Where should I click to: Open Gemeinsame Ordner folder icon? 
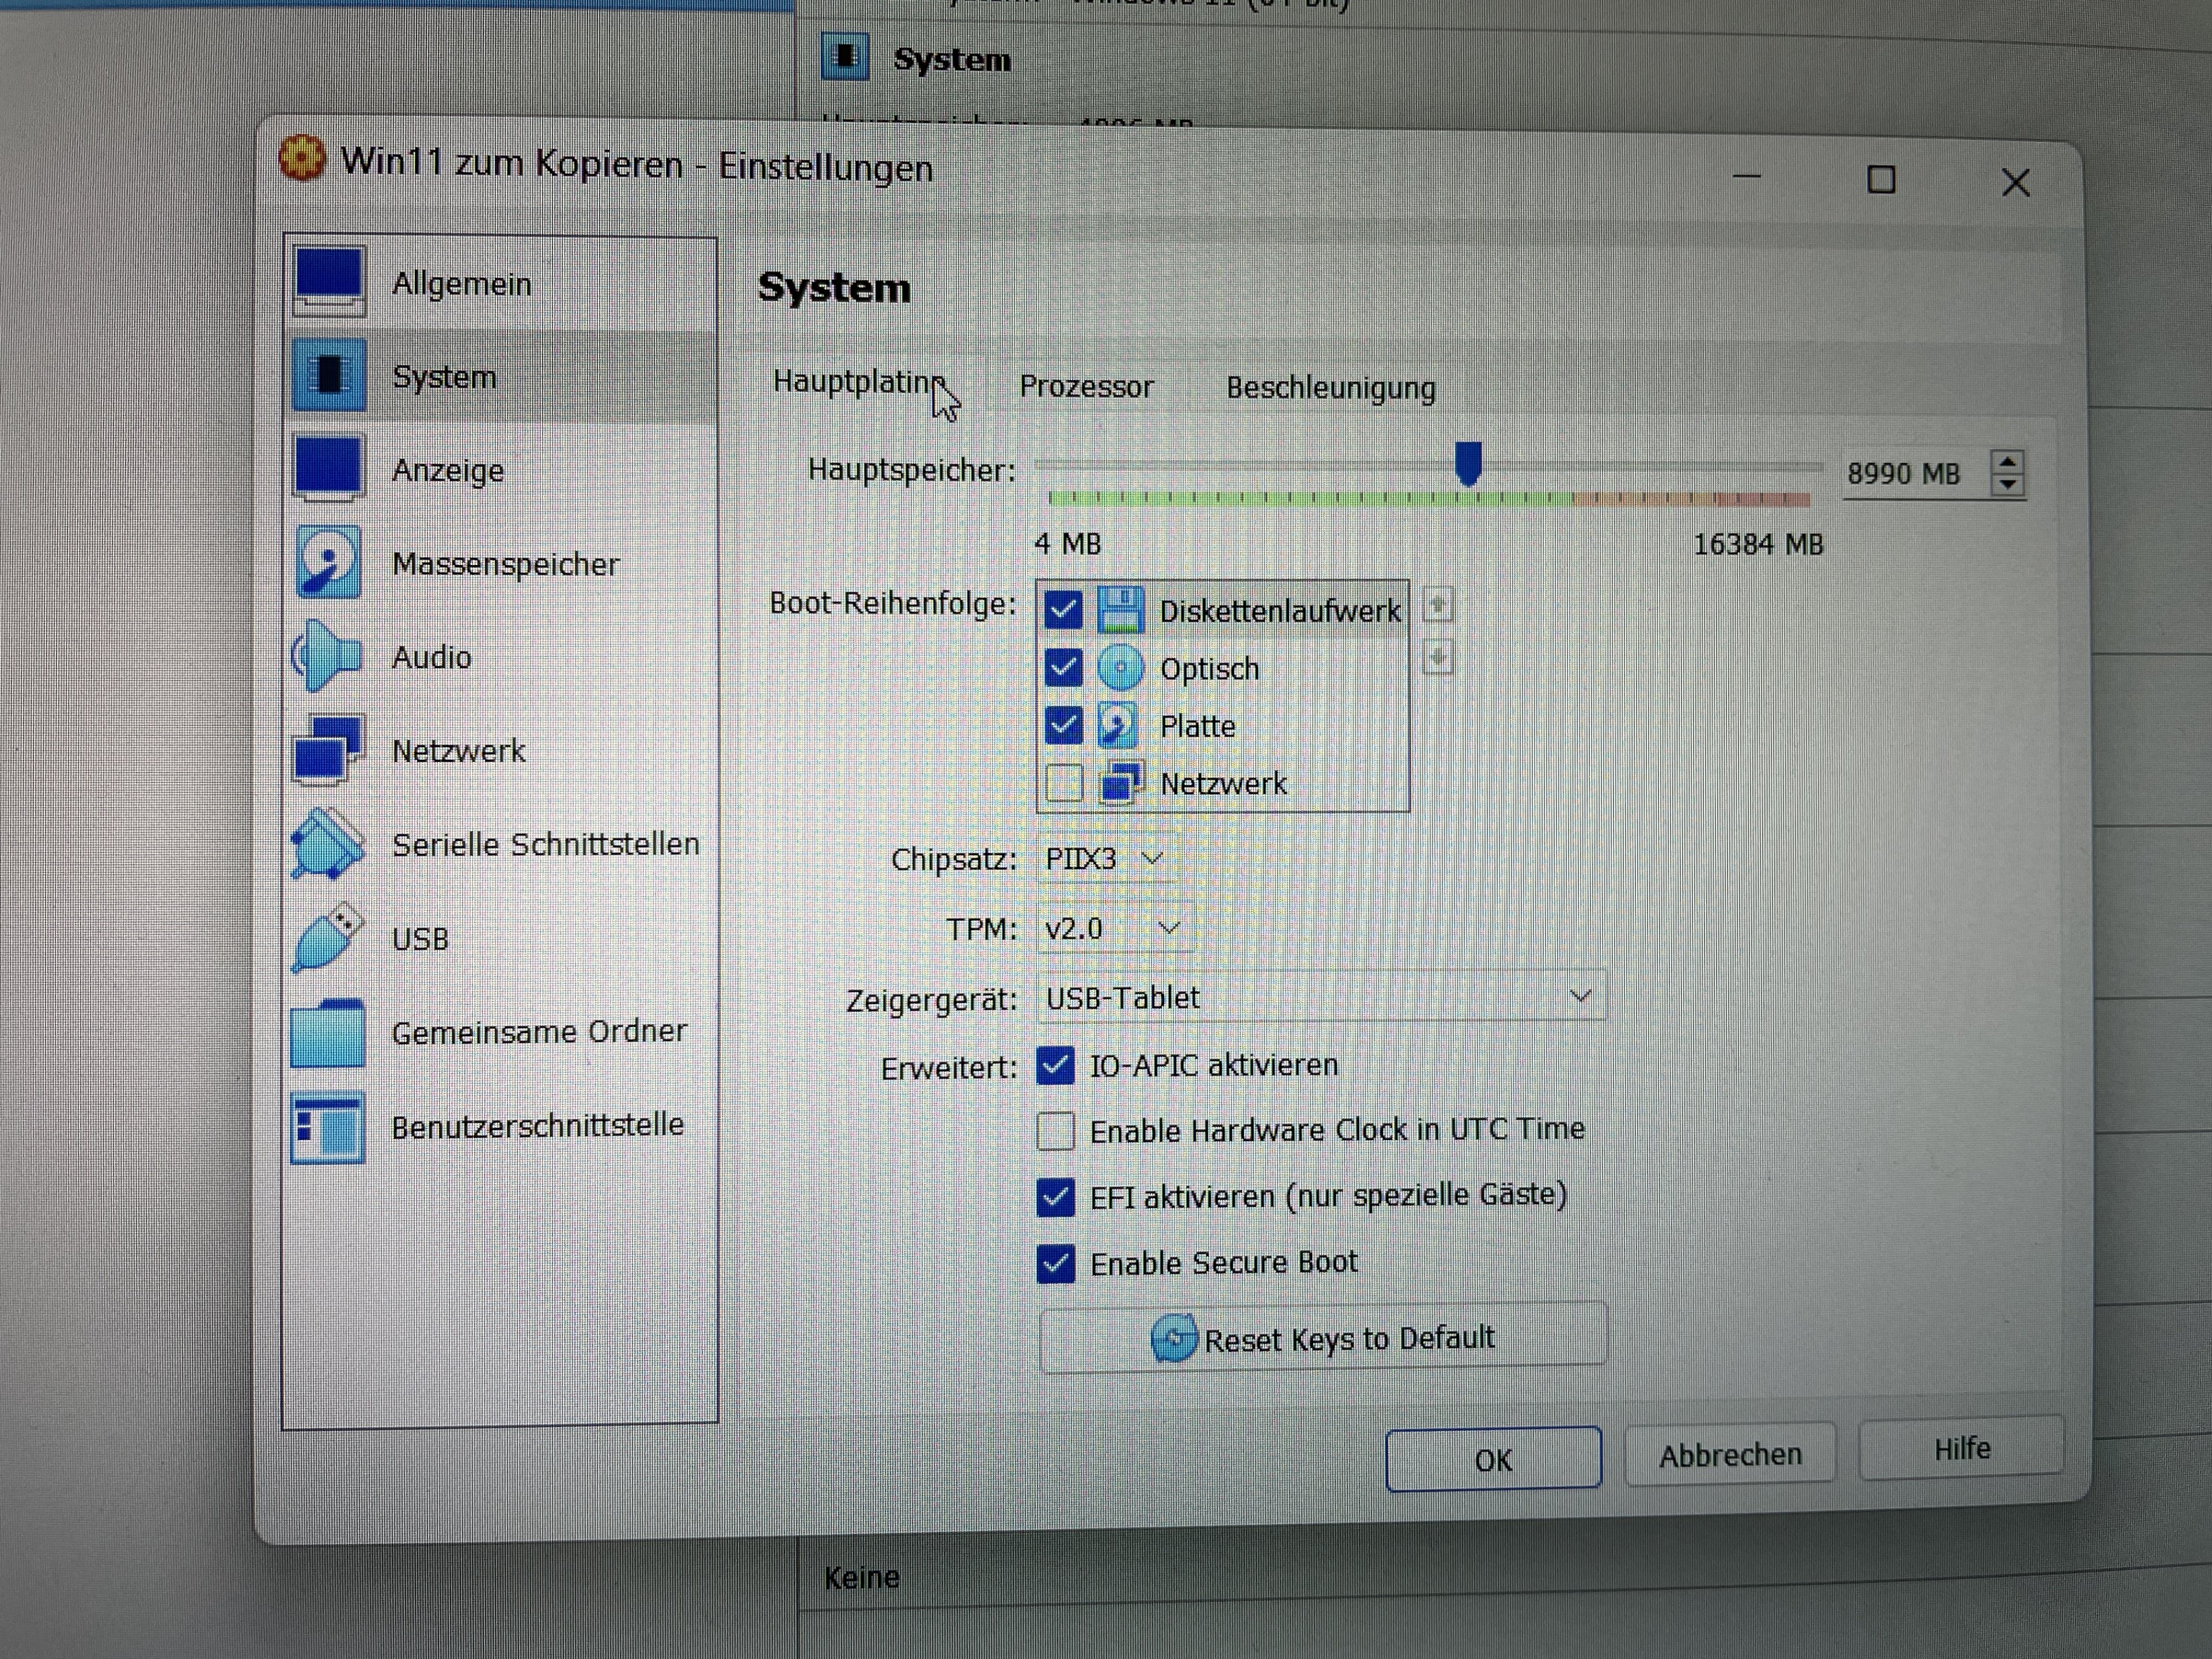coord(327,1033)
